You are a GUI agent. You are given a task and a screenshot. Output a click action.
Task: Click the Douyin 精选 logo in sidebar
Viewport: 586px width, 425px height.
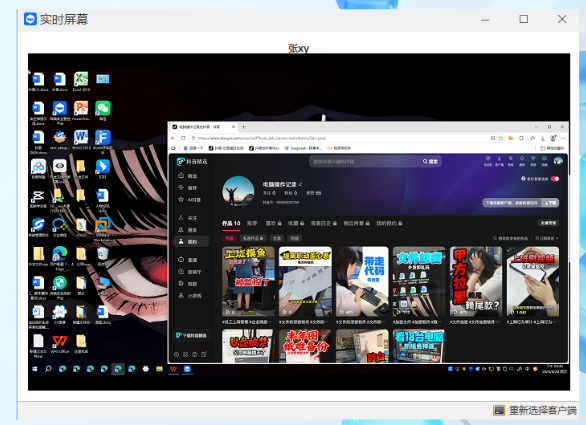[x=192, y=161]
